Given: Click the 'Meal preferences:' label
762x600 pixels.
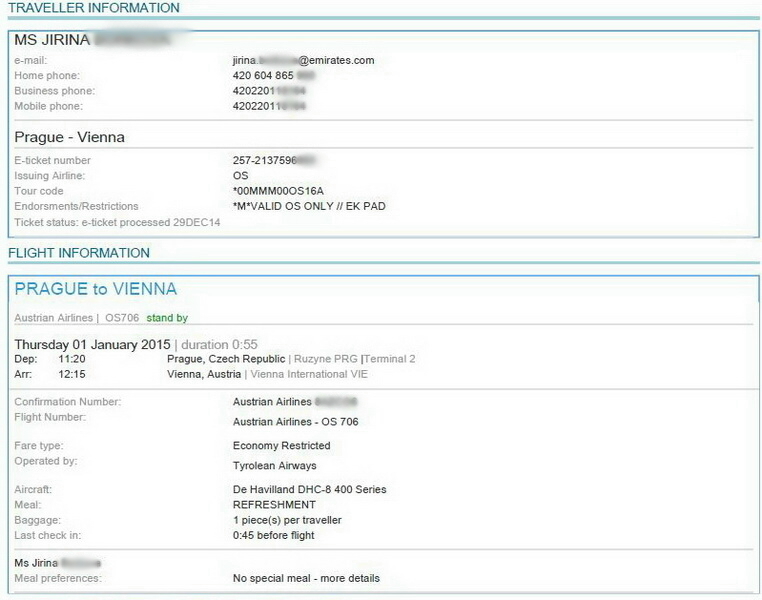Looking at the screenshot, I should (58, 578).
